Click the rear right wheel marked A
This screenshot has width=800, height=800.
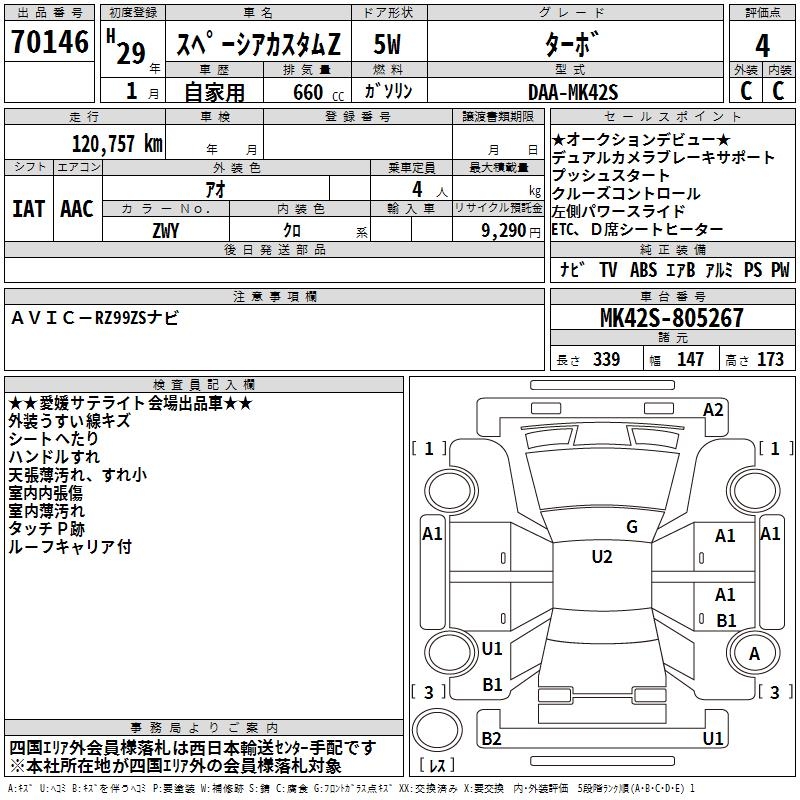click(x=754, y=653)
